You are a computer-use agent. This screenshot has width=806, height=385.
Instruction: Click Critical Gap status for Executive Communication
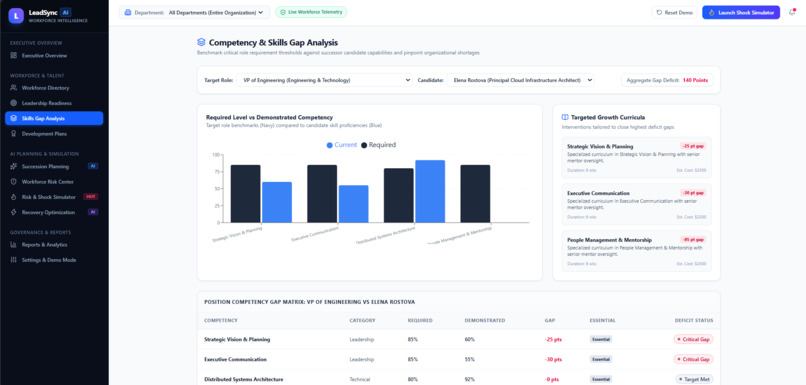(693, 359)
